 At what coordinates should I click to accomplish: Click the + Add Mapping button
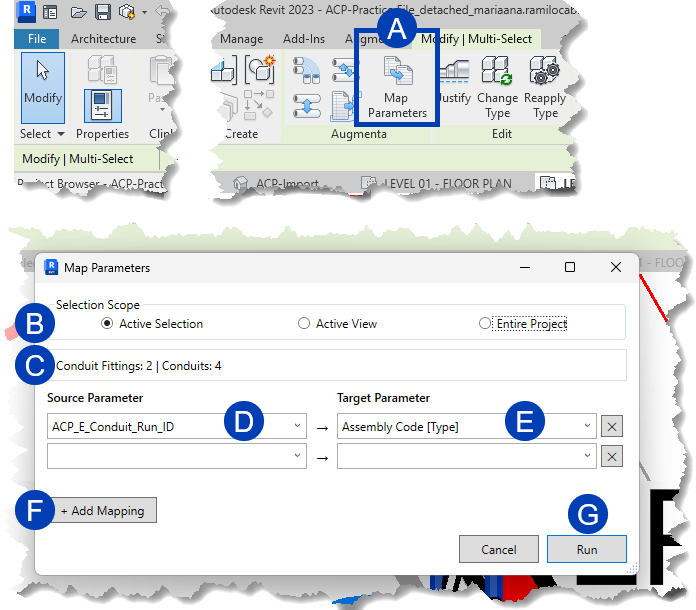click(102, 510)
